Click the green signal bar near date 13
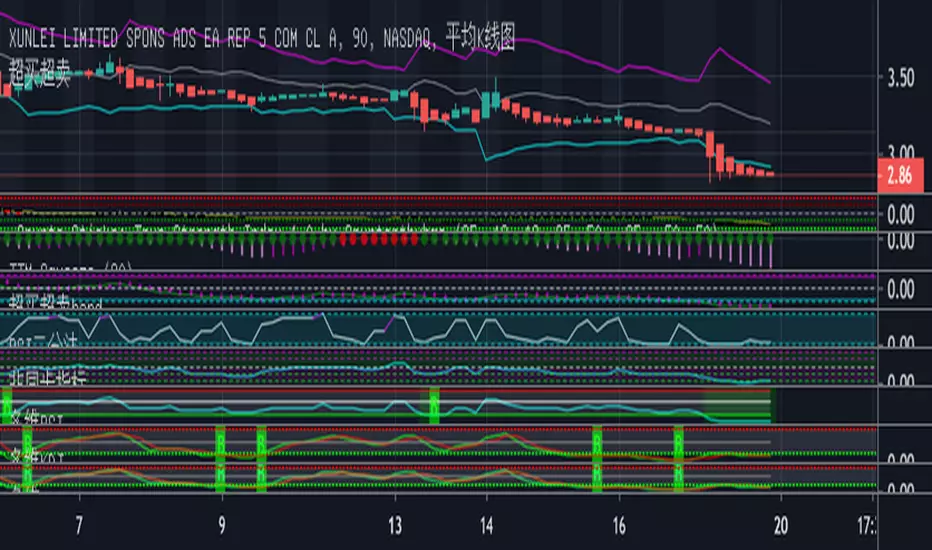932x550 pixels. [434, 405]
